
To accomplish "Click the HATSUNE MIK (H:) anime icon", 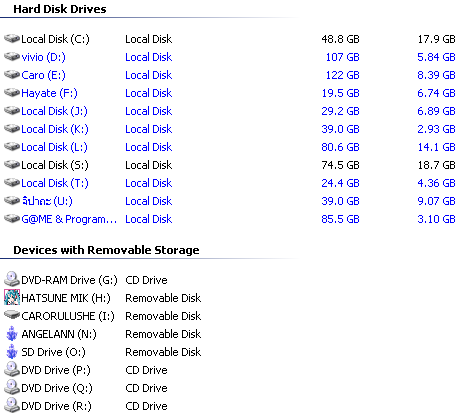I will pos(12,297).
